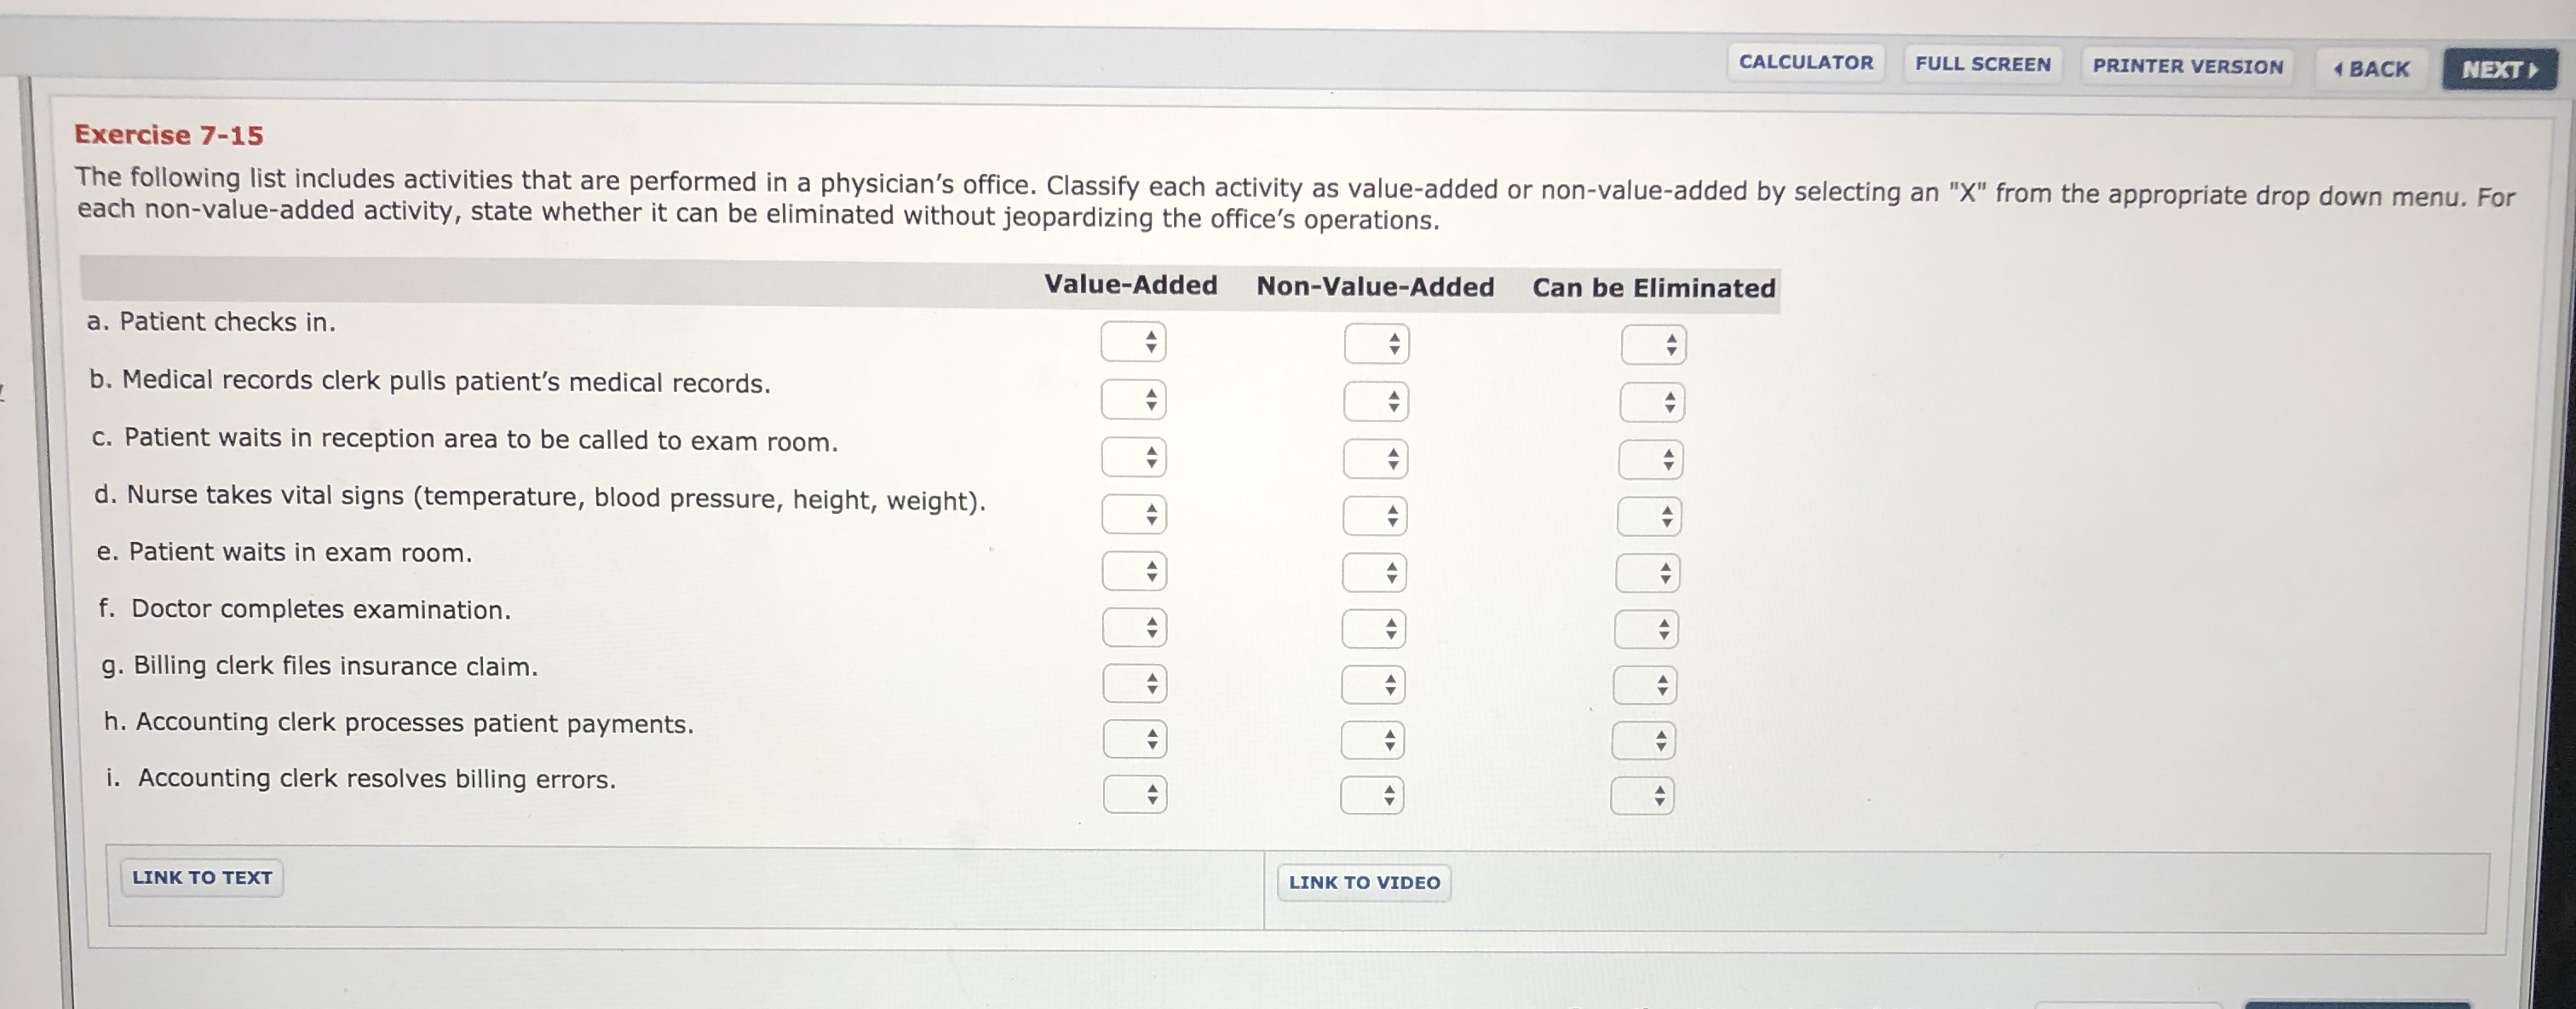Switch to FULL SCREEN mode
Screen dimensions: 2576x1009
[x=1983, y=64]
